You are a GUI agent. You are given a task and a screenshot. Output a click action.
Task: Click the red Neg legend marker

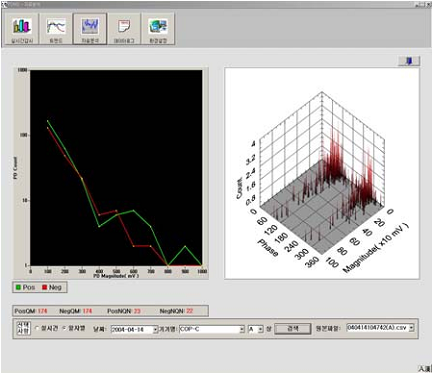[45, 287]
